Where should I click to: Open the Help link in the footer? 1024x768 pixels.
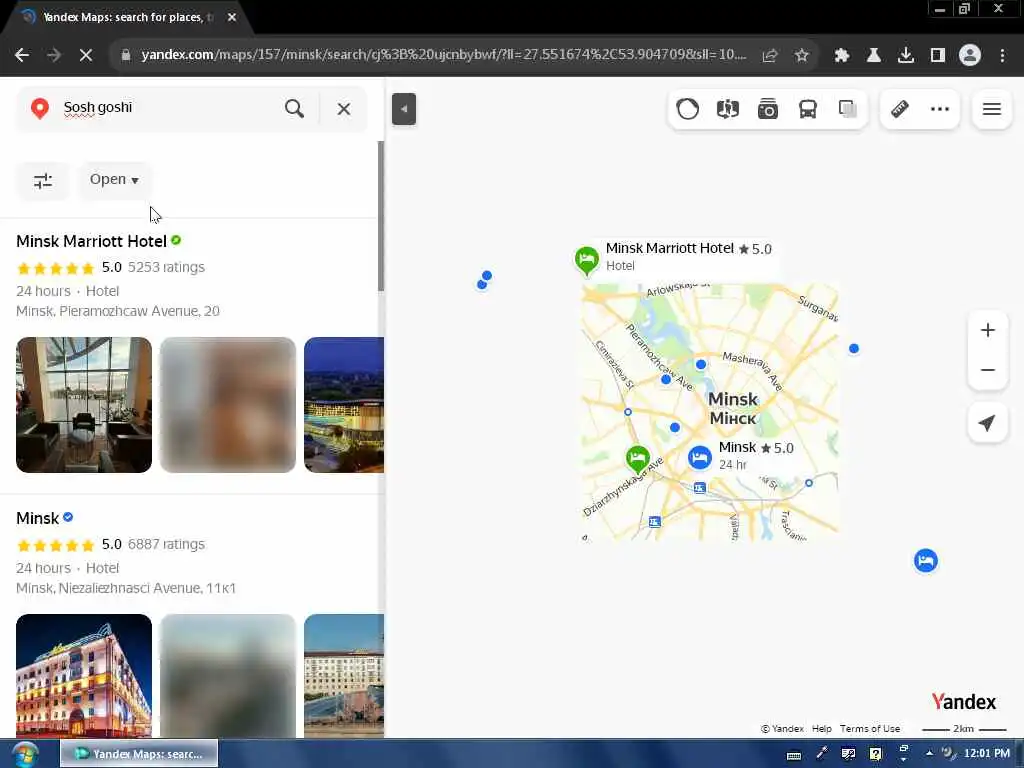click(x=822, y=729)
